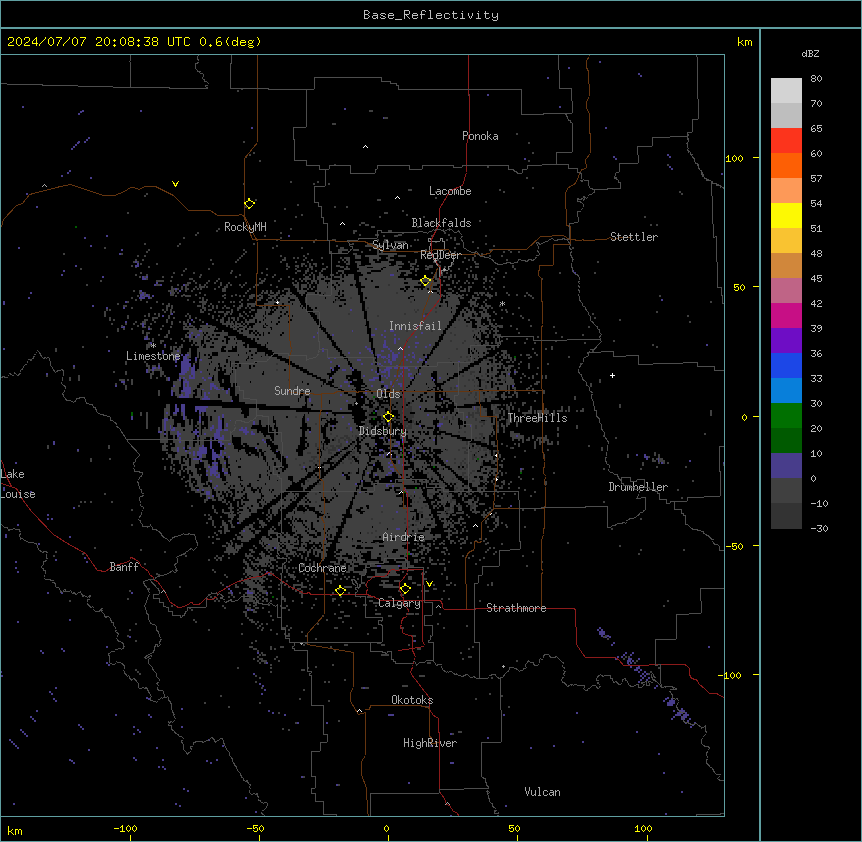Screen dimensions: 862x842
Task: Click the Vulcan label
Action: pos(543,792)
